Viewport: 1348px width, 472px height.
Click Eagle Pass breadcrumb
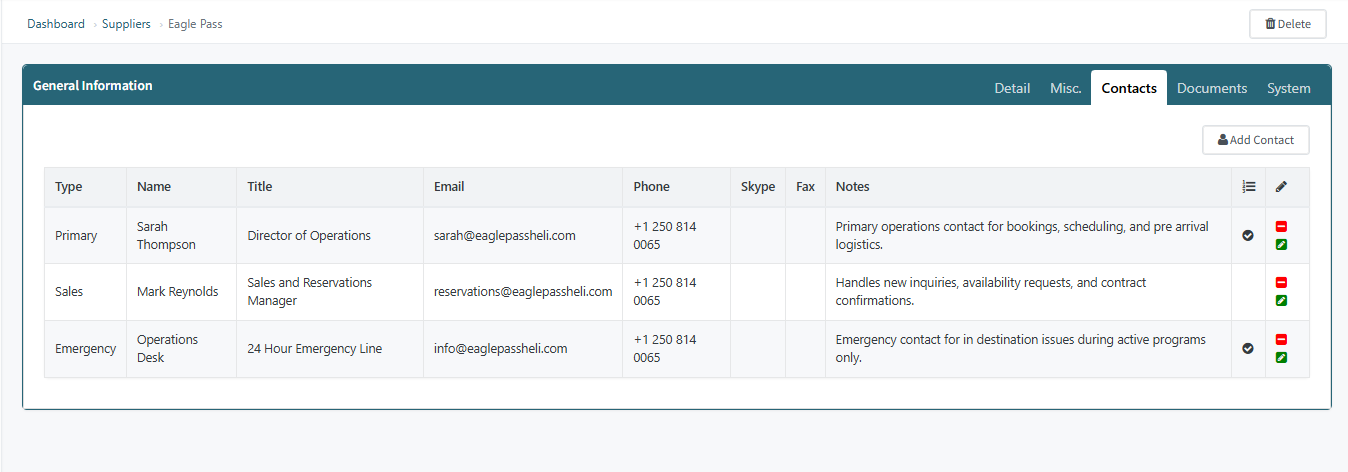195,24
